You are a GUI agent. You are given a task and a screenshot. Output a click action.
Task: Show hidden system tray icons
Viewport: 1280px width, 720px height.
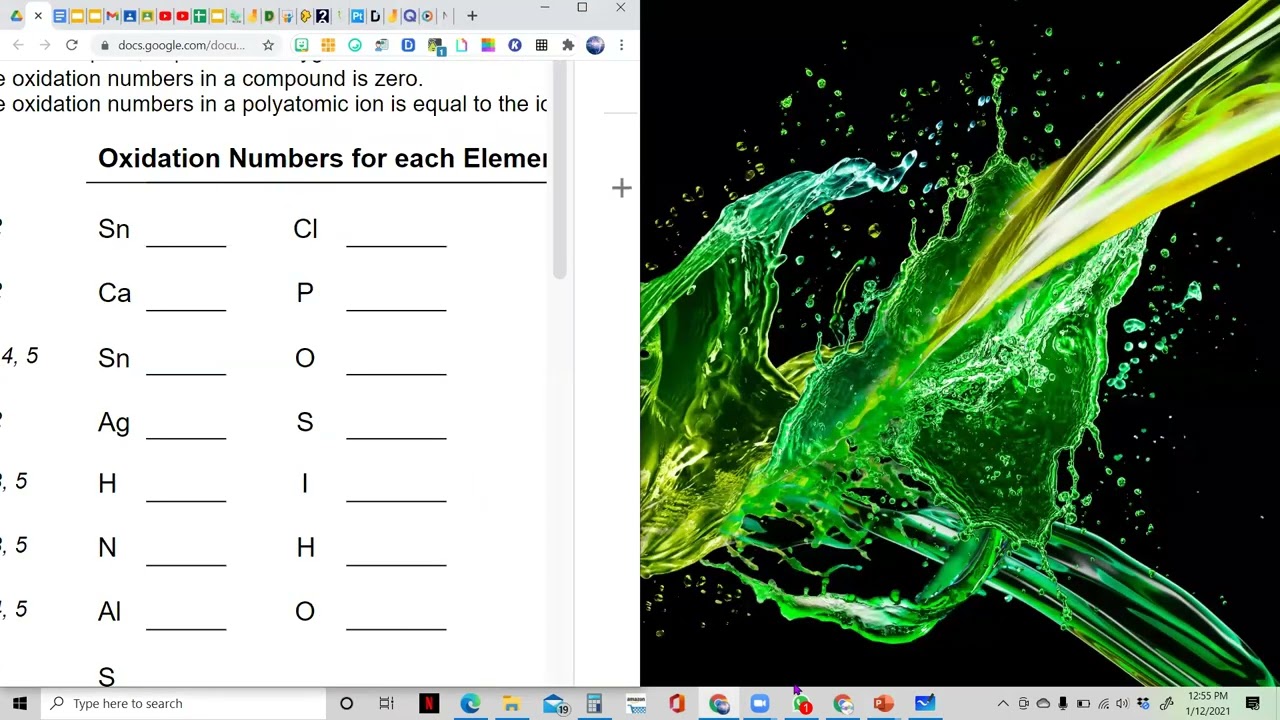(x=1003, y=704)
